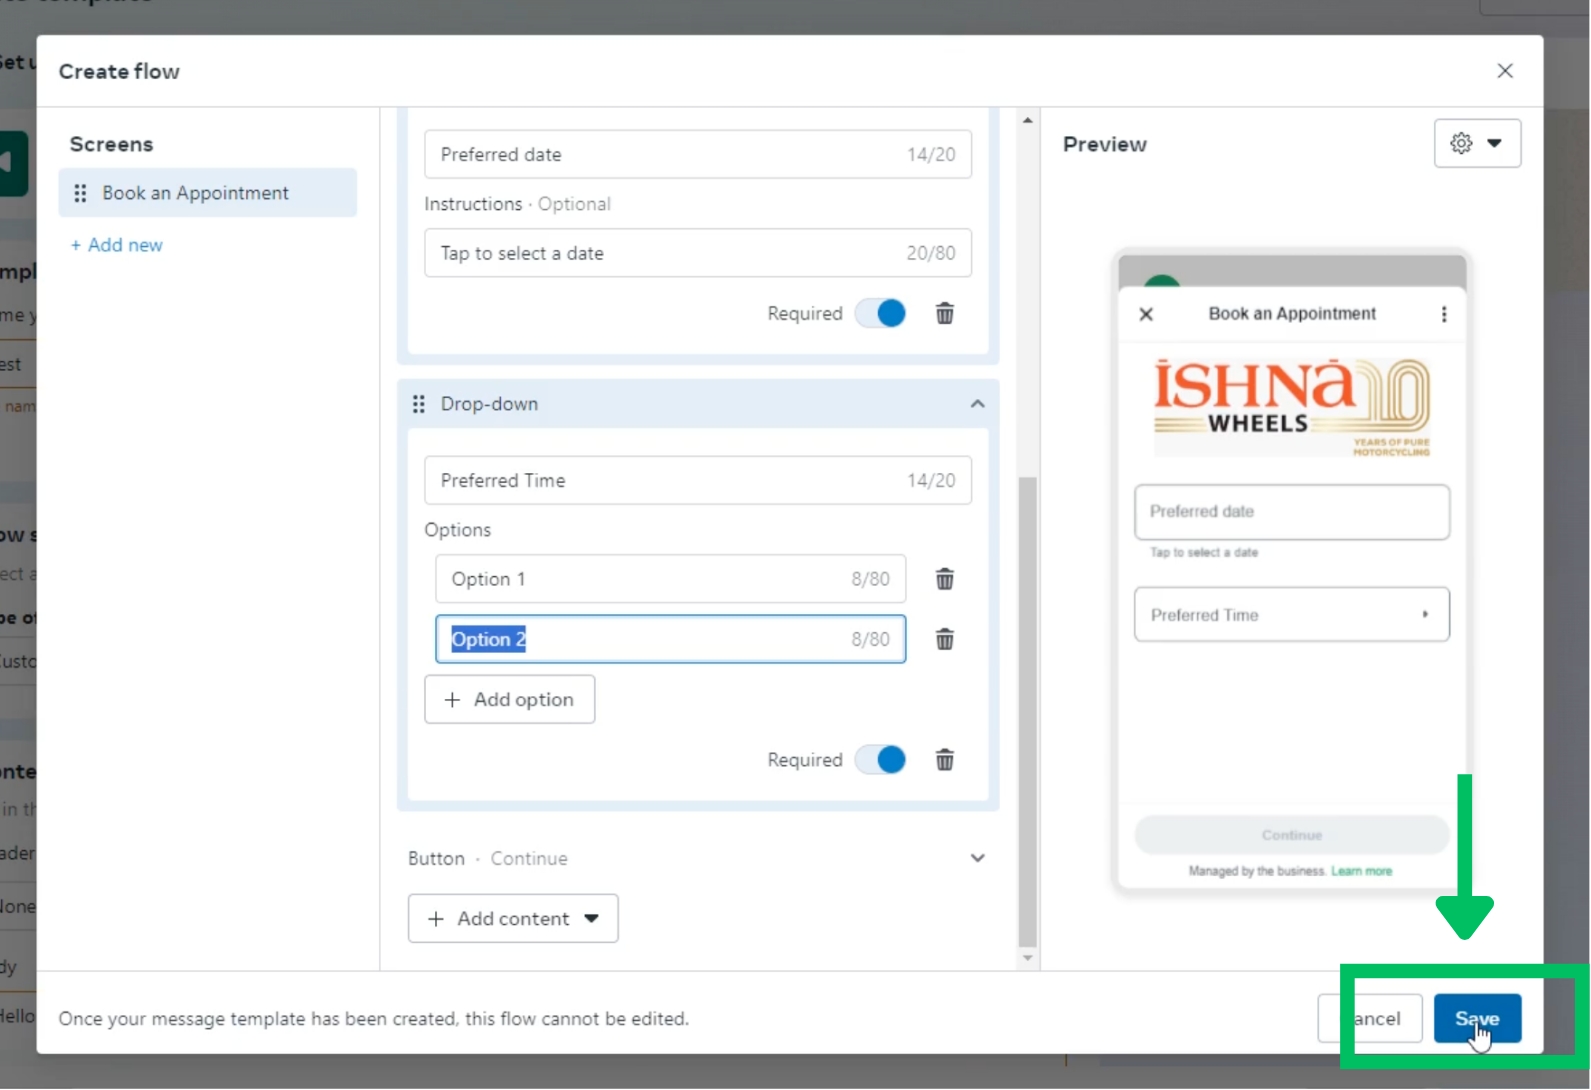The image size is (1591, 1090).
Task: Click the vertical scrollbar in editor panel
Action: (1027, 710)
